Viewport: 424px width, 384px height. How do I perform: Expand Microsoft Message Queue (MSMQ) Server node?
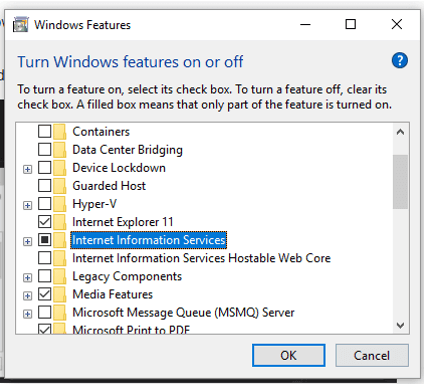click(27, 314)
